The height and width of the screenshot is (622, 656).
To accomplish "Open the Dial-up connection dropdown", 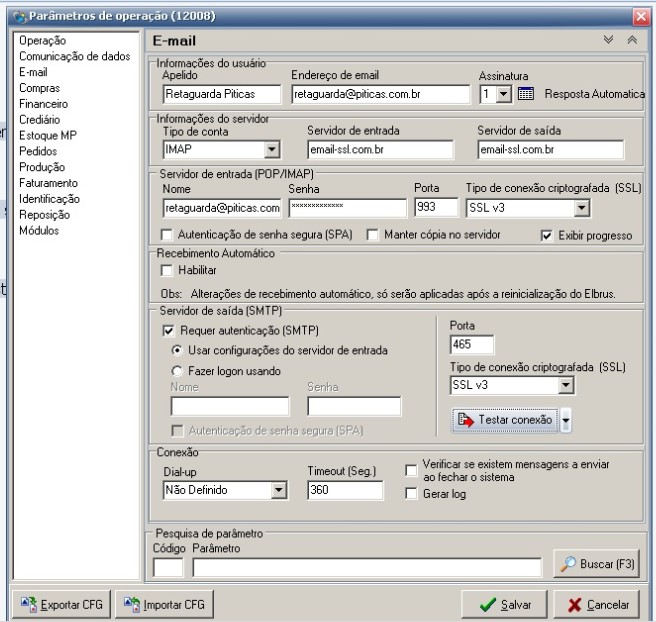I will [x=278, y=491].
